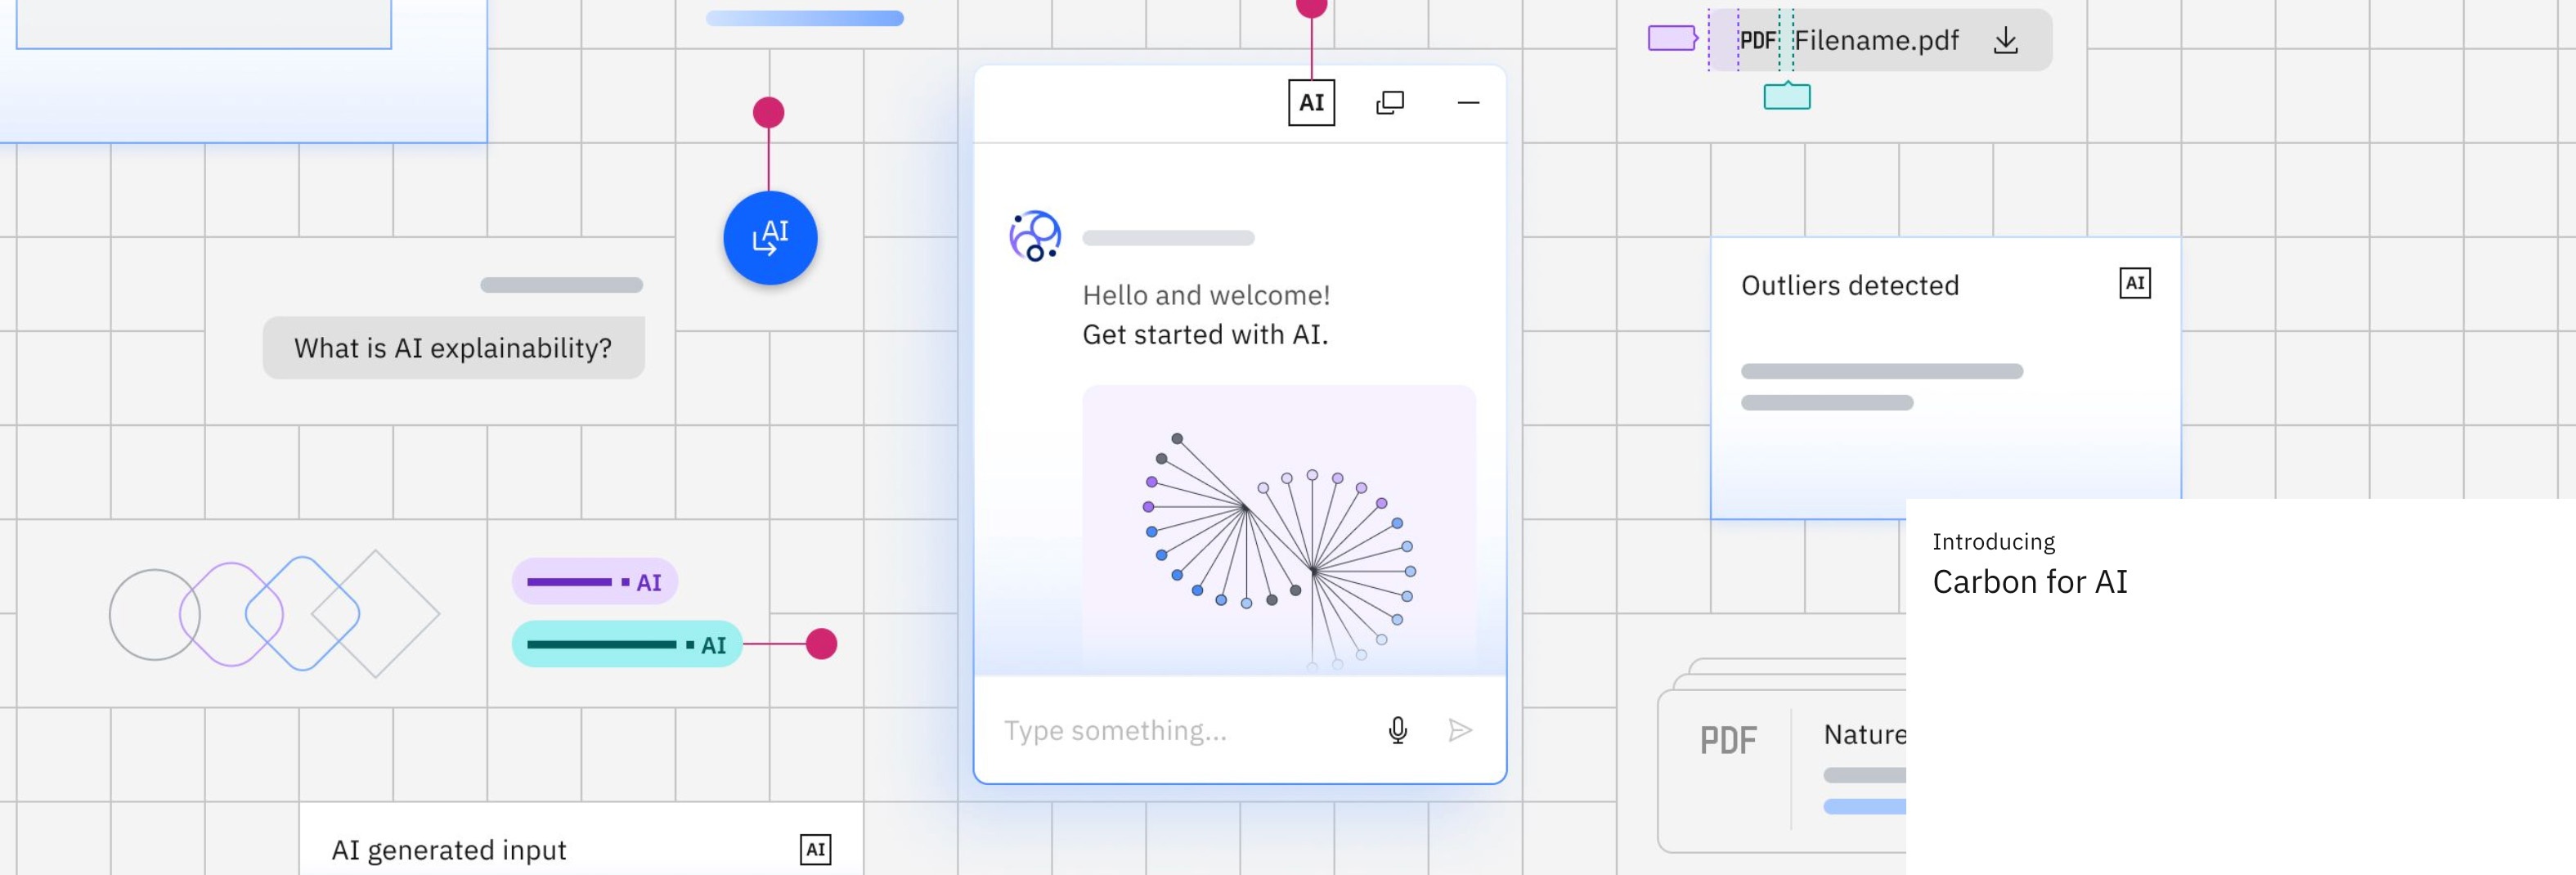Click the chatbot avatar icon
Viewport: 2576px width, 875px height.
(x=1035, y=237)
